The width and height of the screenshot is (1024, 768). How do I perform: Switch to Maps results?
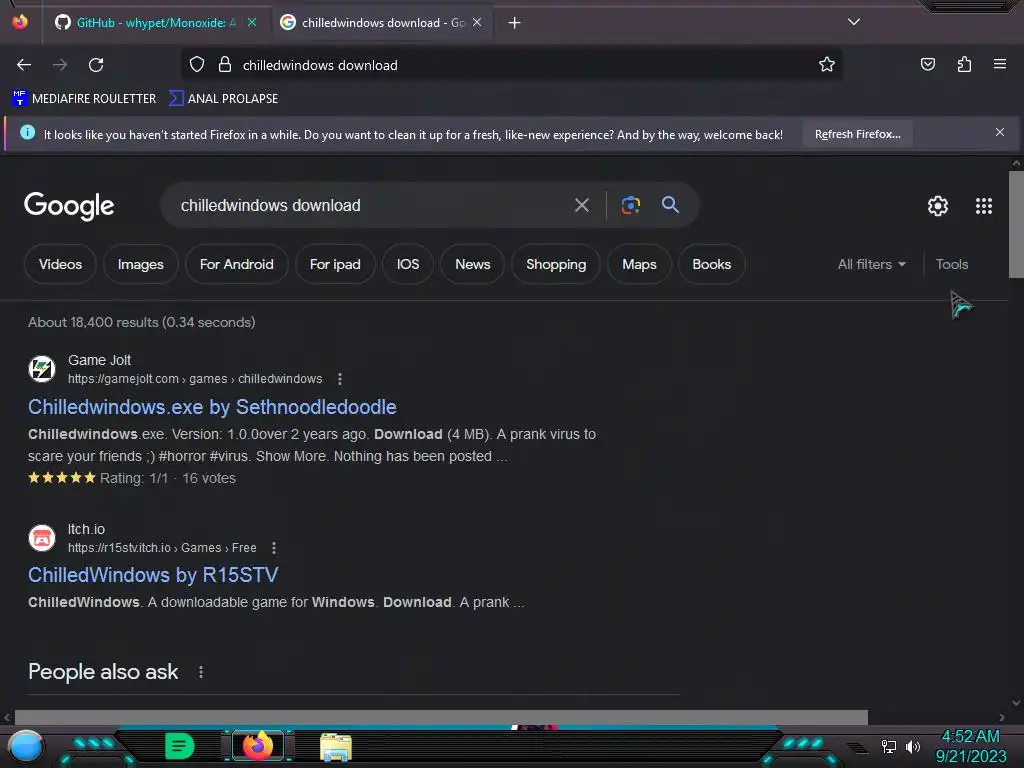click(639, 264)
